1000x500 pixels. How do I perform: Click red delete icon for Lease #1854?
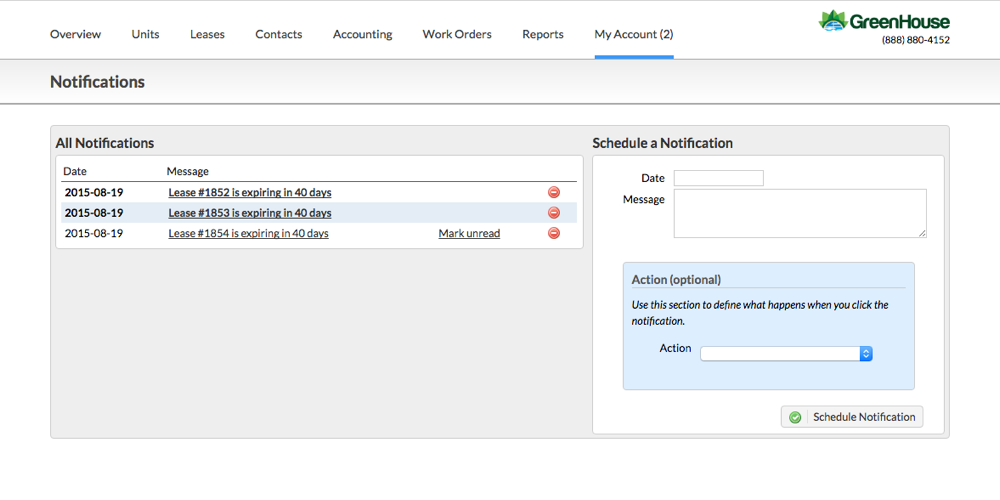tap(553, 233)
